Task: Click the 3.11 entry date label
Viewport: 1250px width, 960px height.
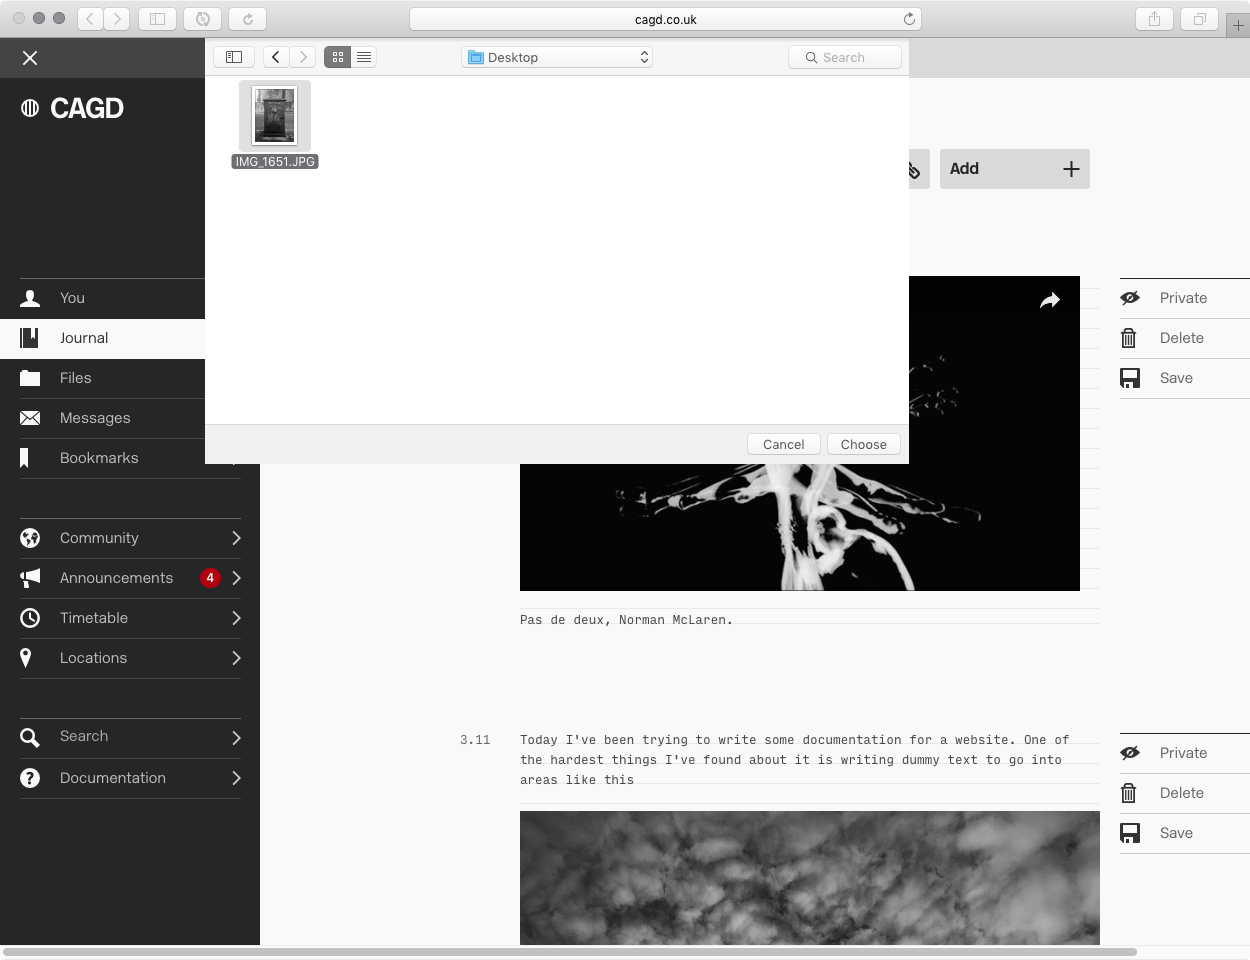Action: 475,740
